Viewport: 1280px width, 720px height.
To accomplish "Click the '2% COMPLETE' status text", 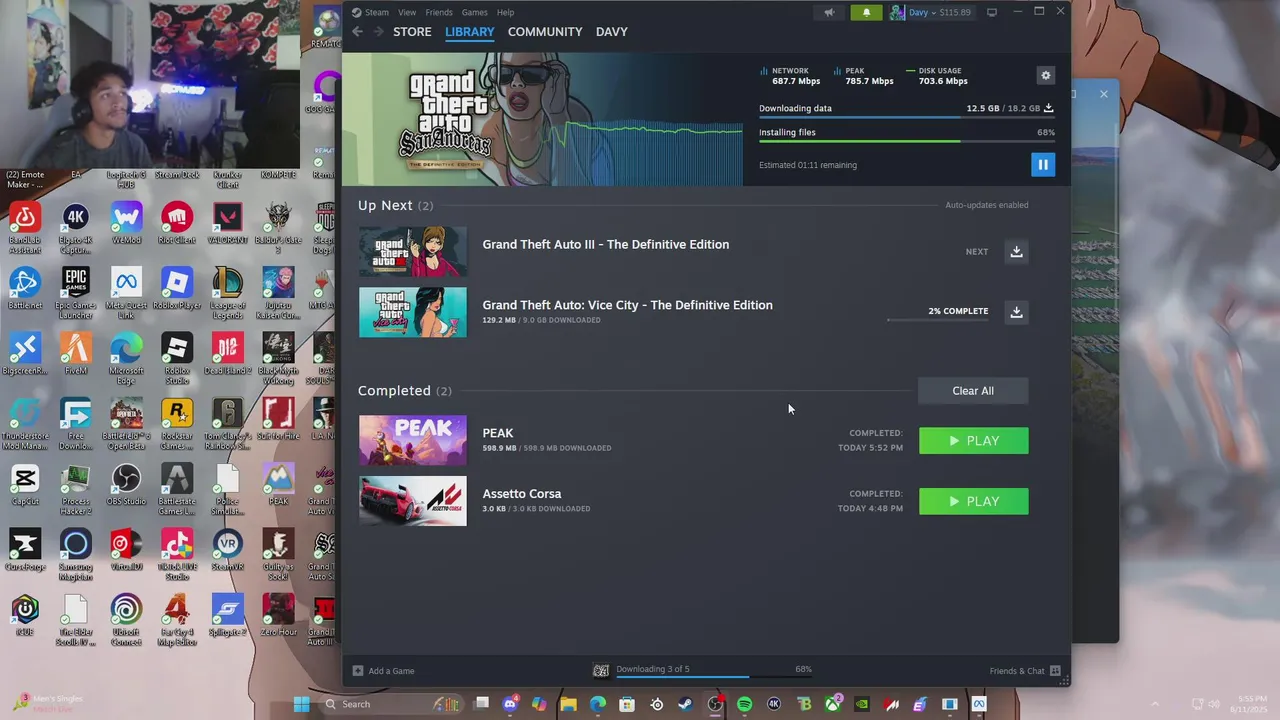I will [x=958, y=311].
